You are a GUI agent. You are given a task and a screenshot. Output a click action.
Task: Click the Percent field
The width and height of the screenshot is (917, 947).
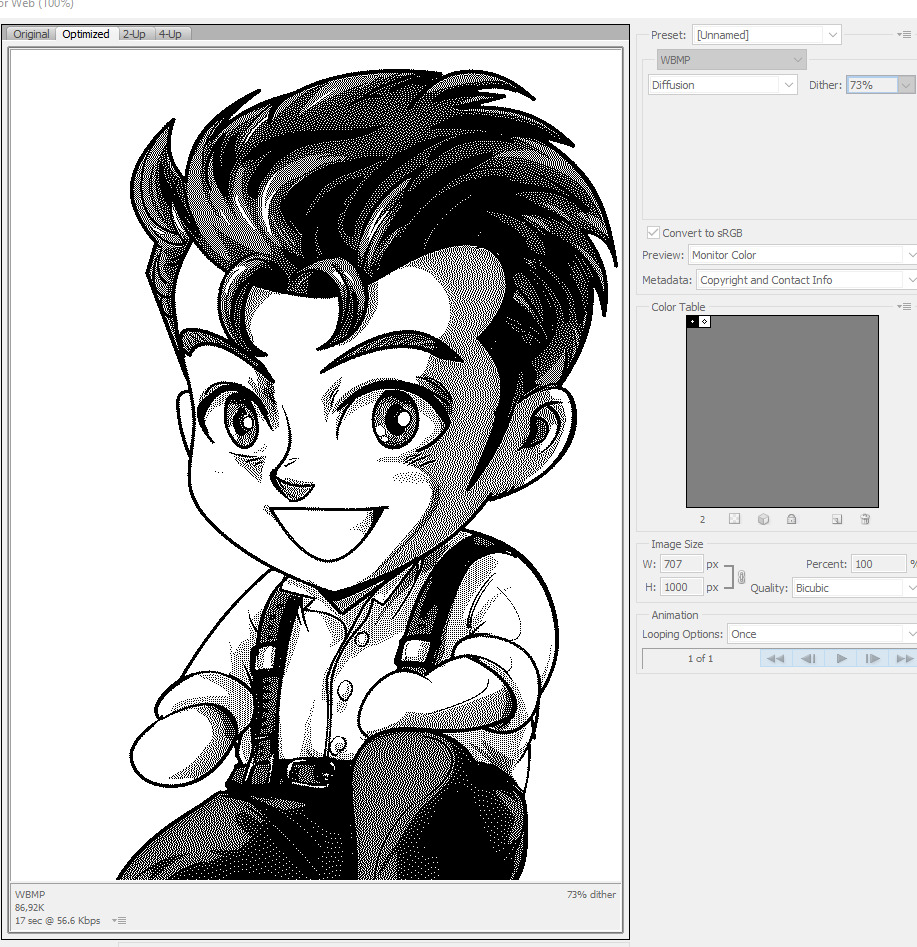tap(878, 563)
